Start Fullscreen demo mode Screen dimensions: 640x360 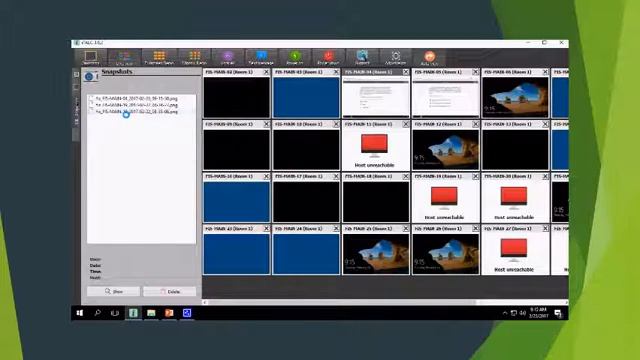[159, 58]
